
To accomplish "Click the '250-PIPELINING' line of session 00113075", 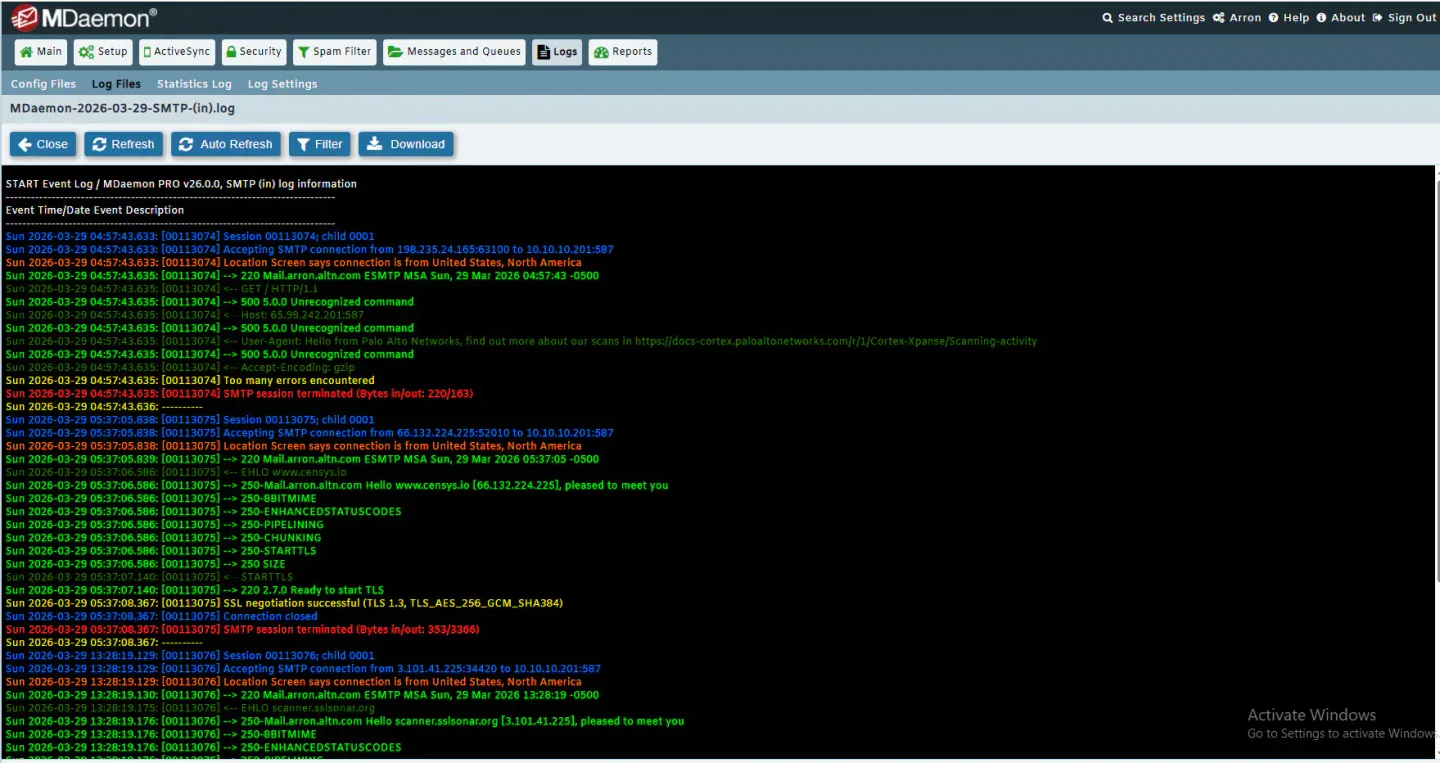I will coord(165,525).
